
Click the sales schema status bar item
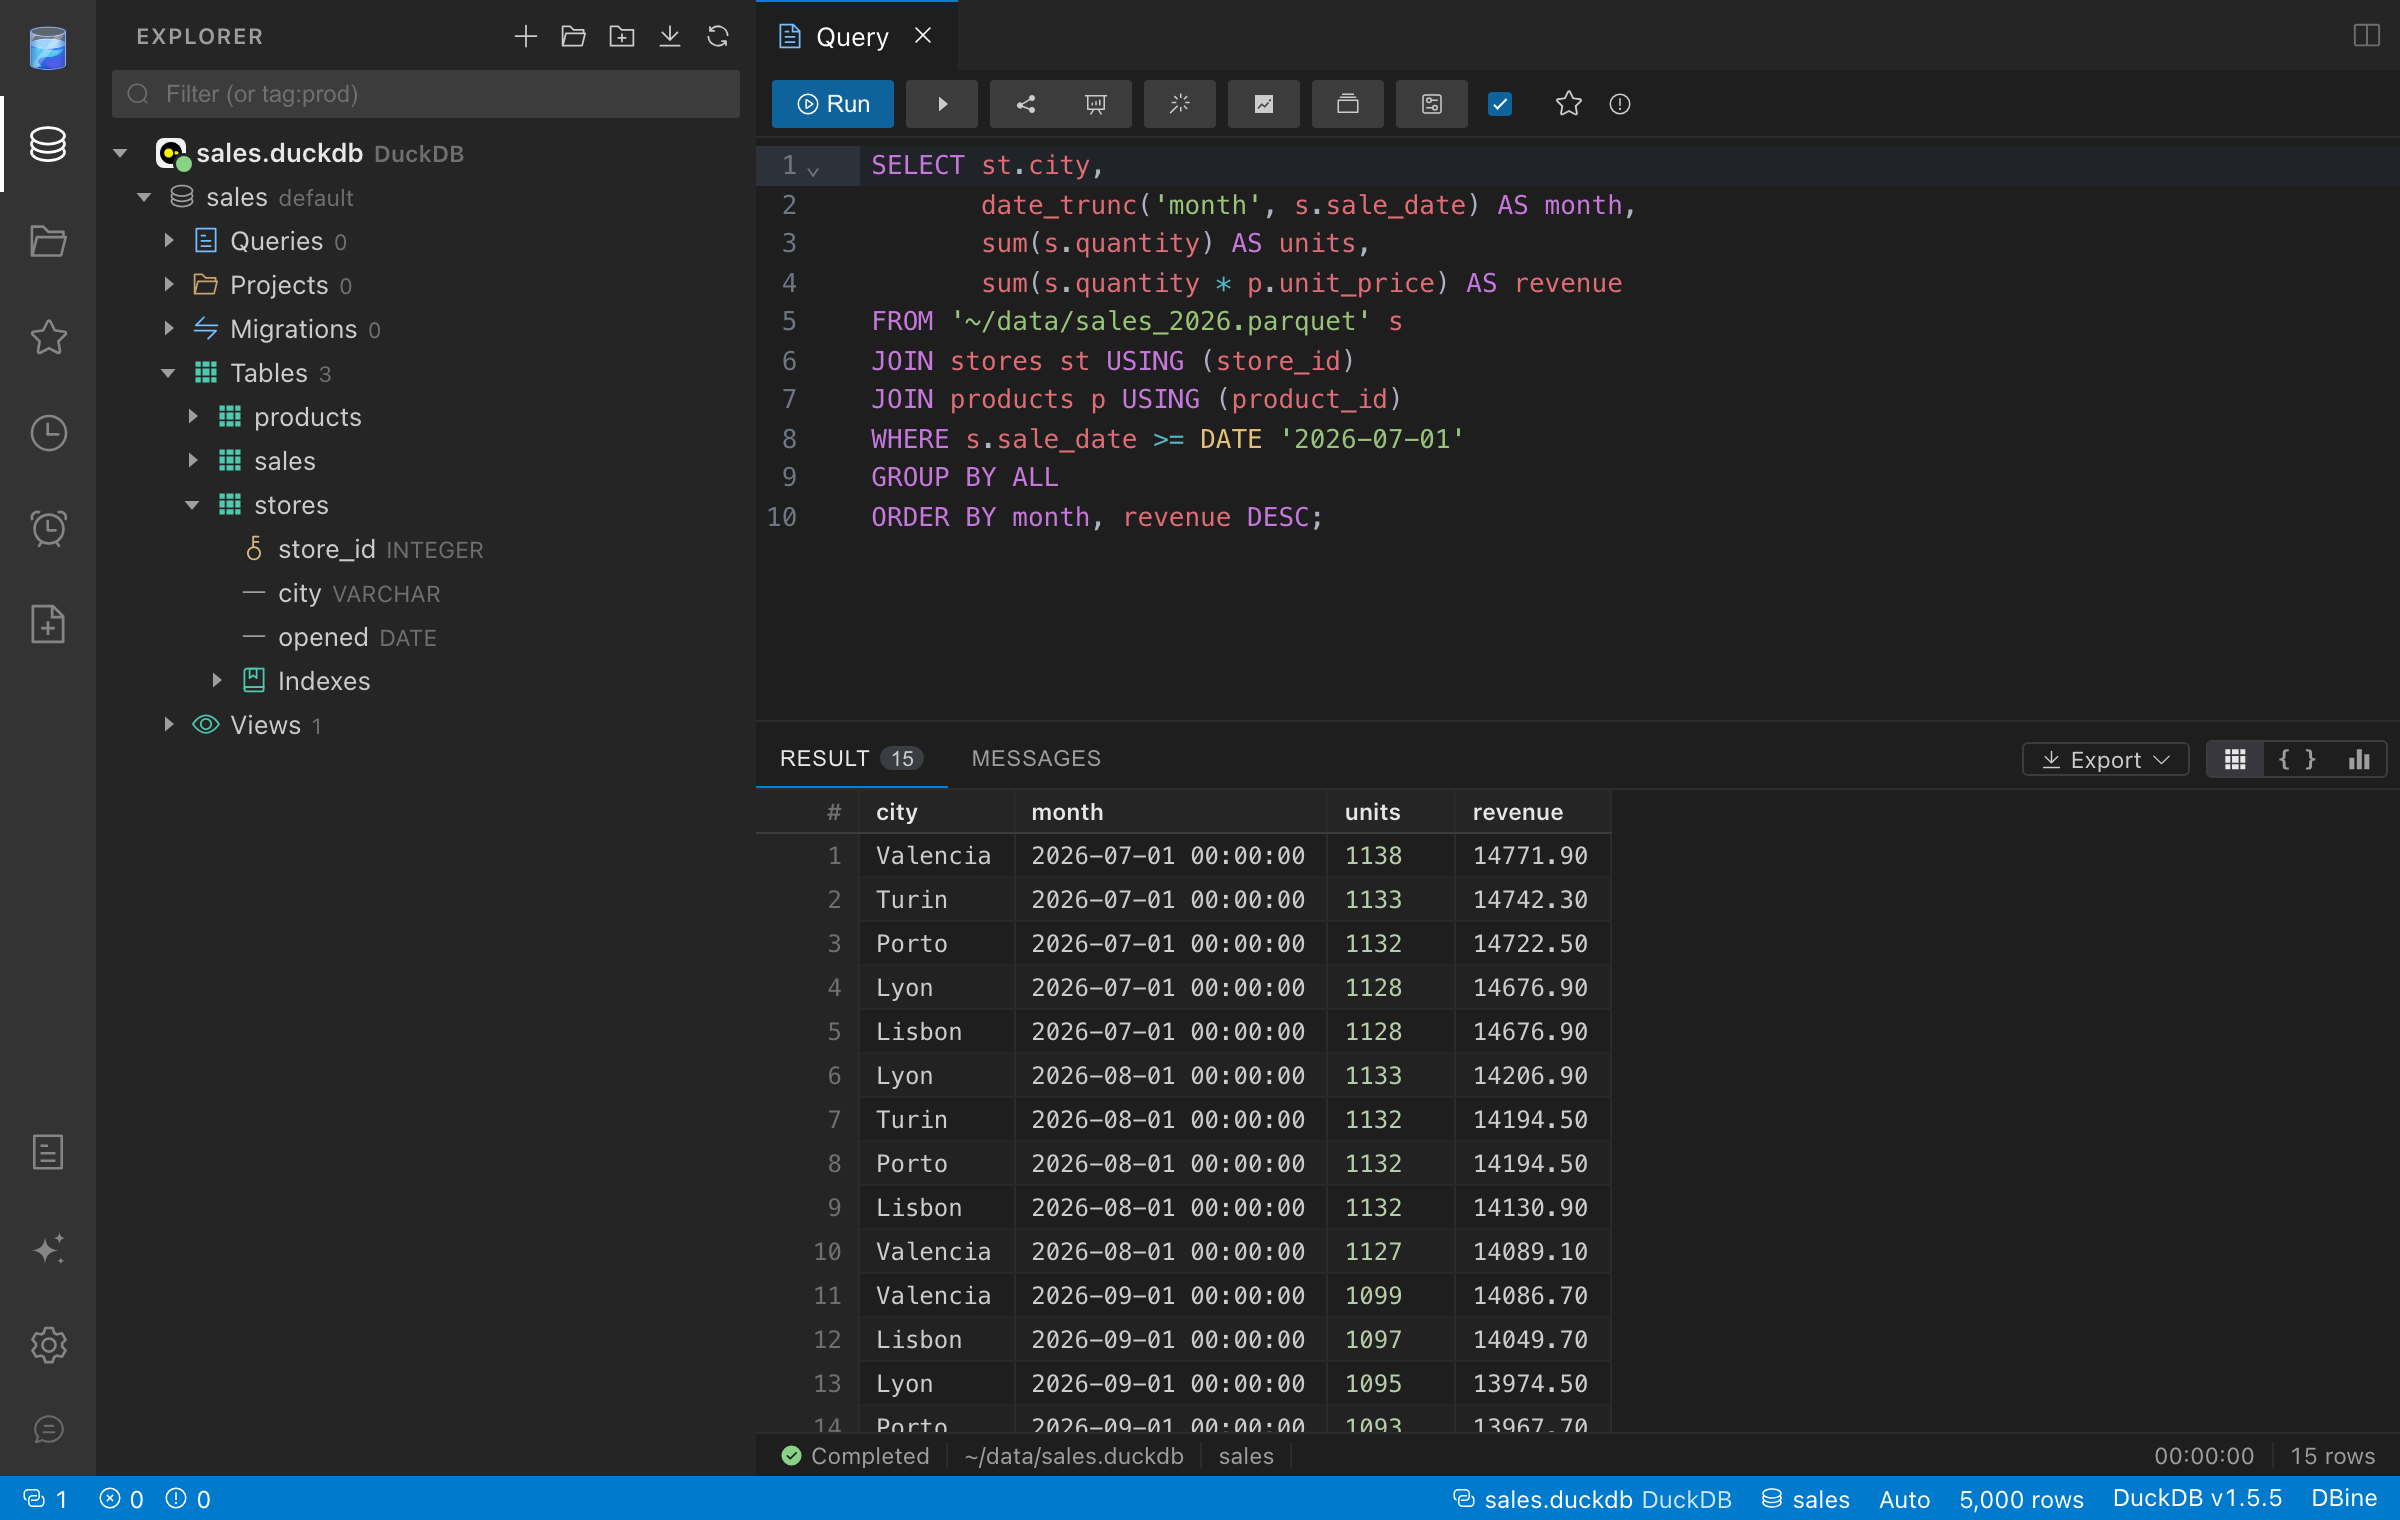click(1805, 1499)
